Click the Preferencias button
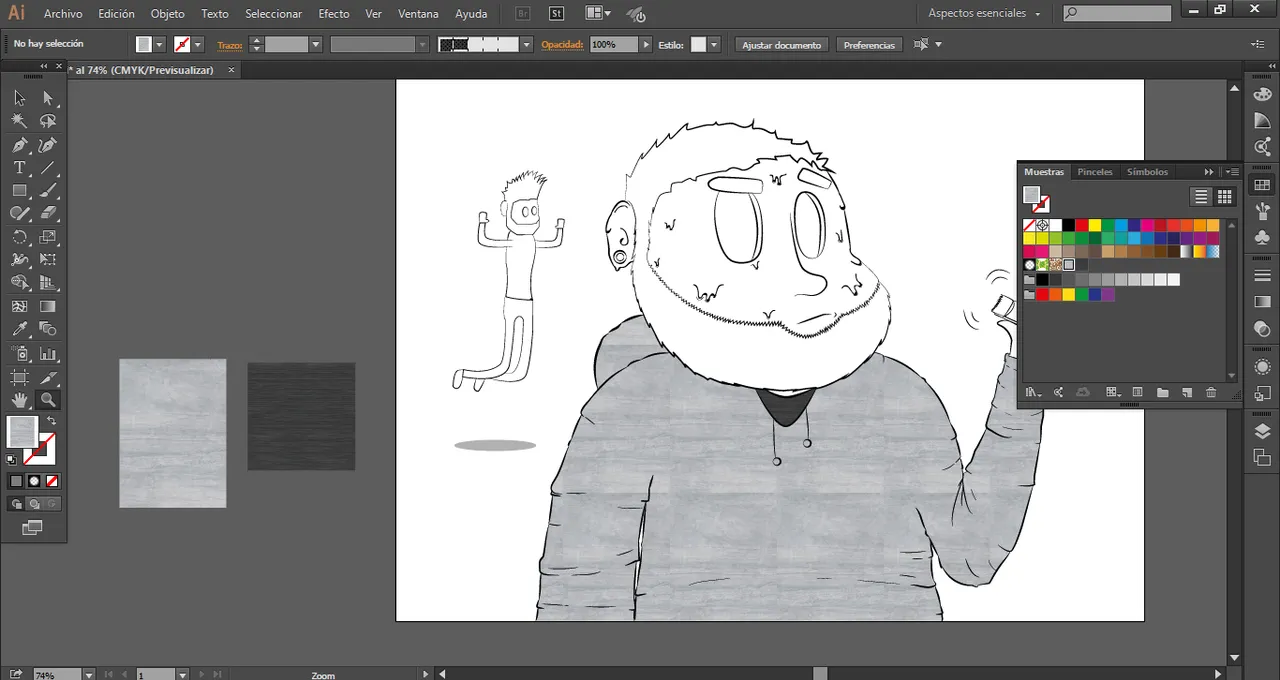This screenshot has height=680, width=1280. pos(869,45)
